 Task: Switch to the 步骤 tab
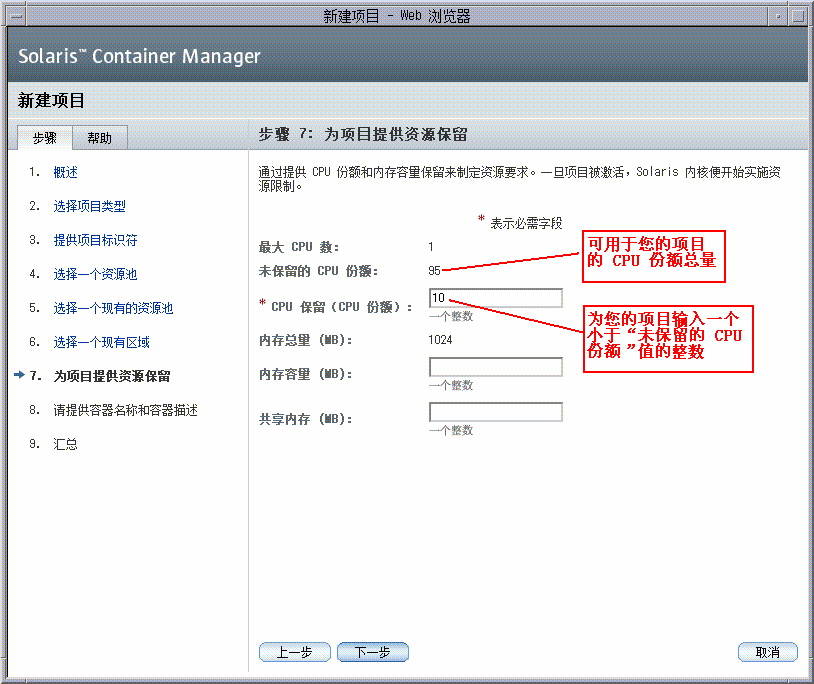click(x=45, y=138)
